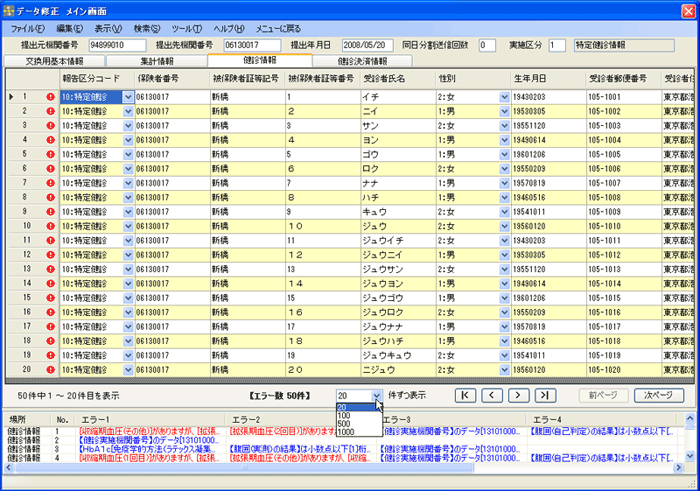The width and height of the screenshot is (700, 491).
Task: Open the 検索(S) menu
Action: click(146, 29)
